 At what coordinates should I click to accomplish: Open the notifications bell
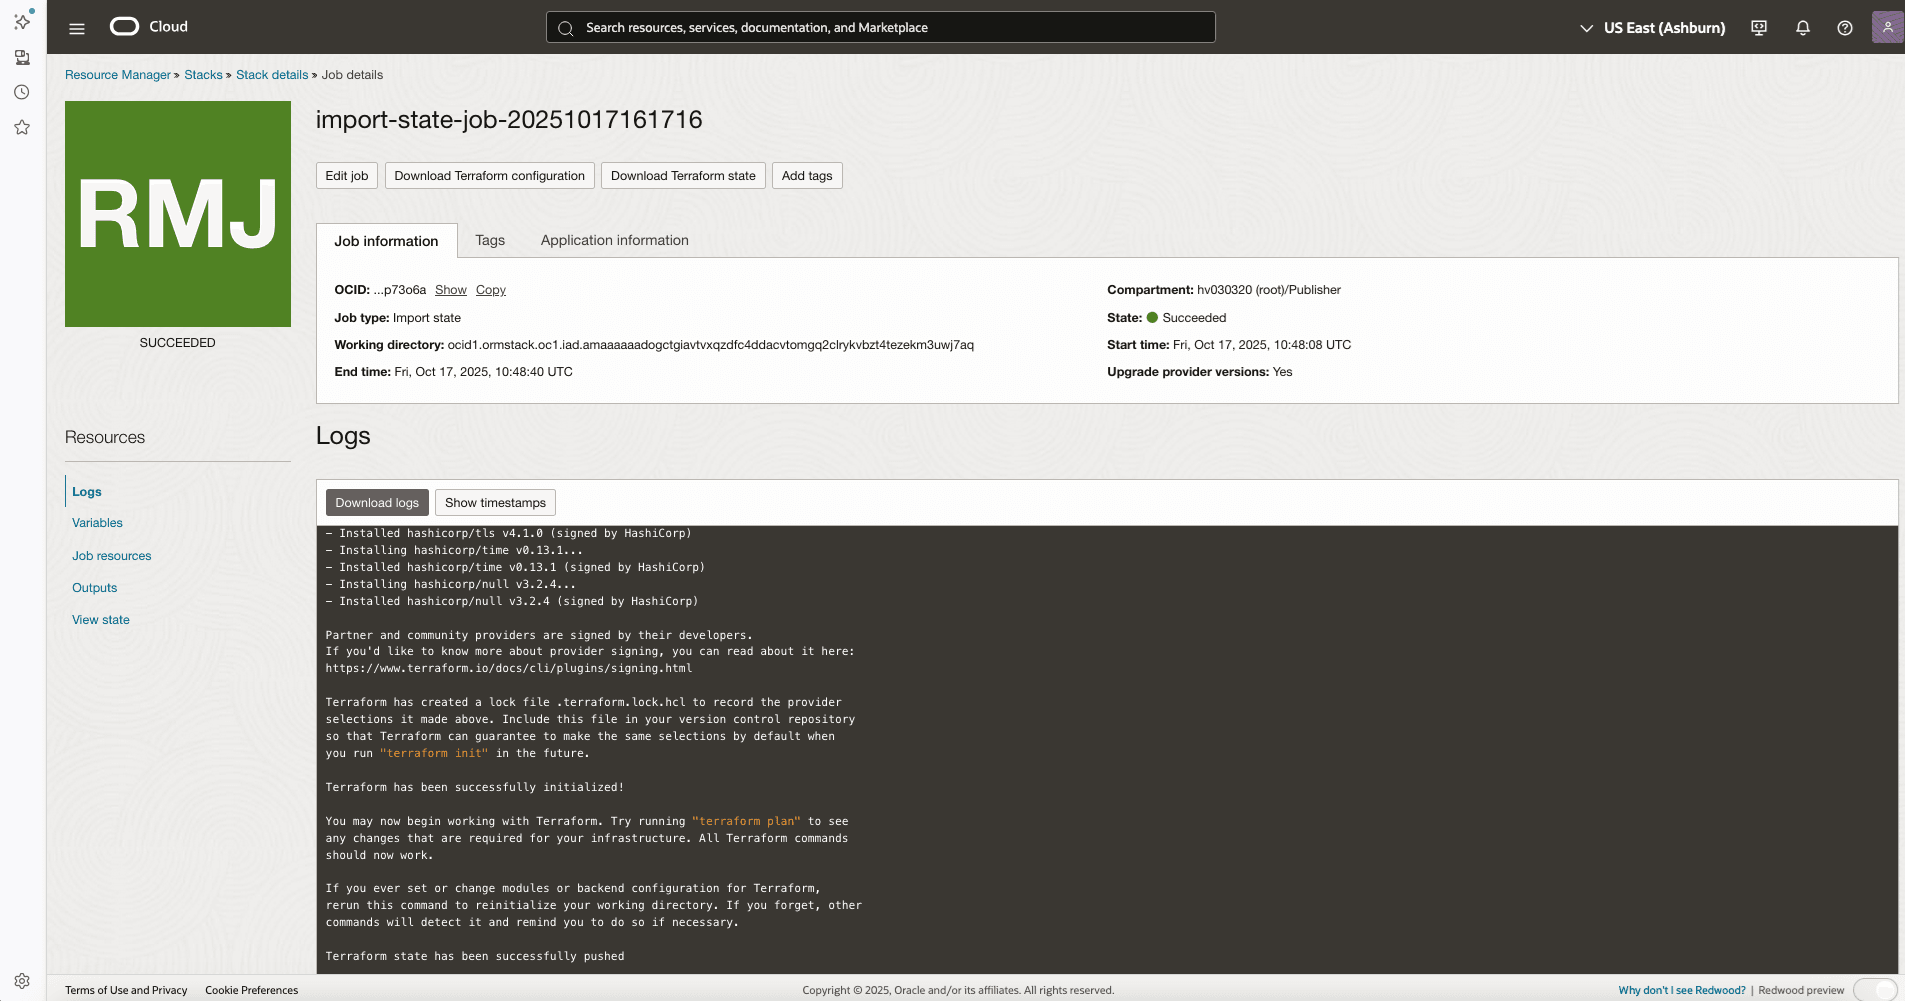click(x=1802, y=27)
